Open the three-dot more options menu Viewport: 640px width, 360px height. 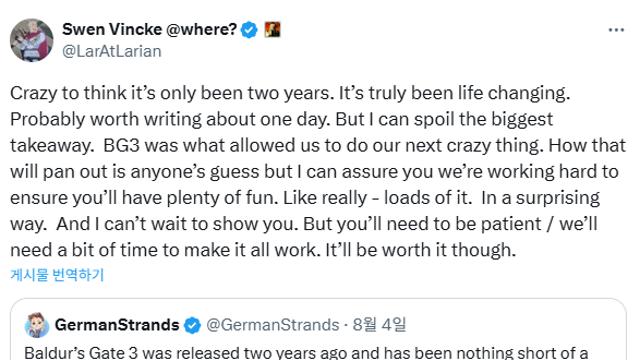coord(616,30)
